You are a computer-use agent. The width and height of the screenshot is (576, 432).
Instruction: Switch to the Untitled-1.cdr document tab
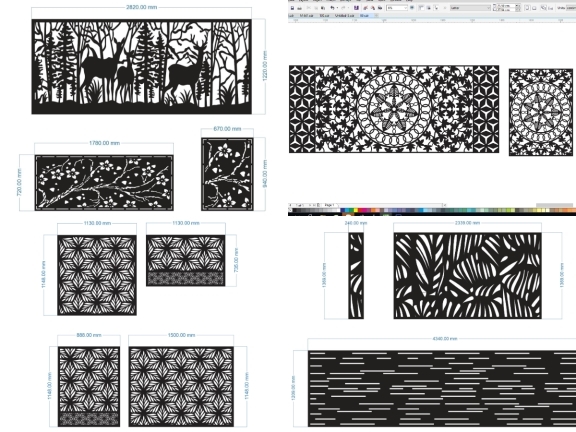pos(345,15)
